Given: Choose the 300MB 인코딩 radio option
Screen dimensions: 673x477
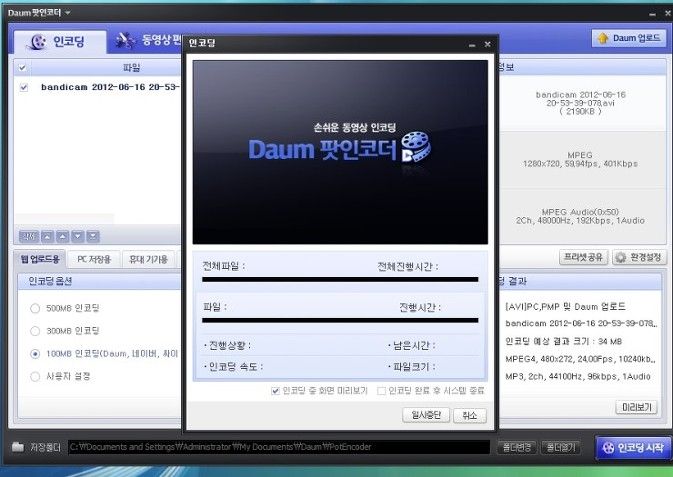Looking at the screenshot, I should 35,331.
